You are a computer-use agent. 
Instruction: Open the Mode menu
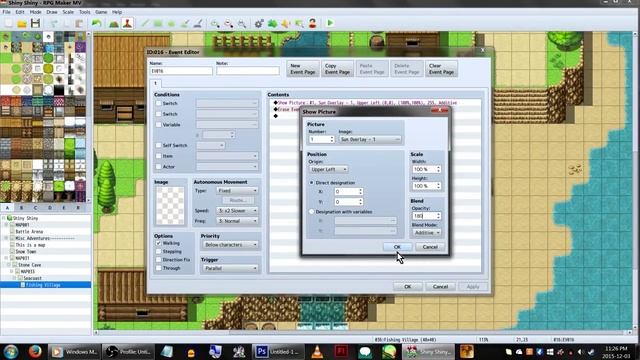click(35, 12)
